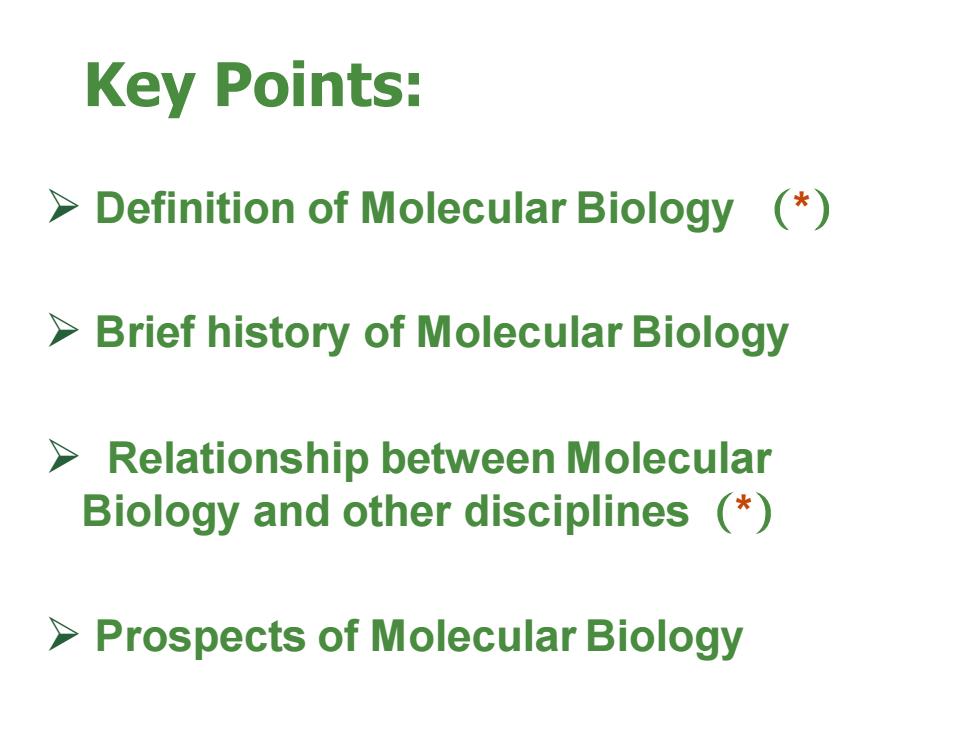Click the red asterisk after Definition of Molecular Biology

[x=801, y=202]
